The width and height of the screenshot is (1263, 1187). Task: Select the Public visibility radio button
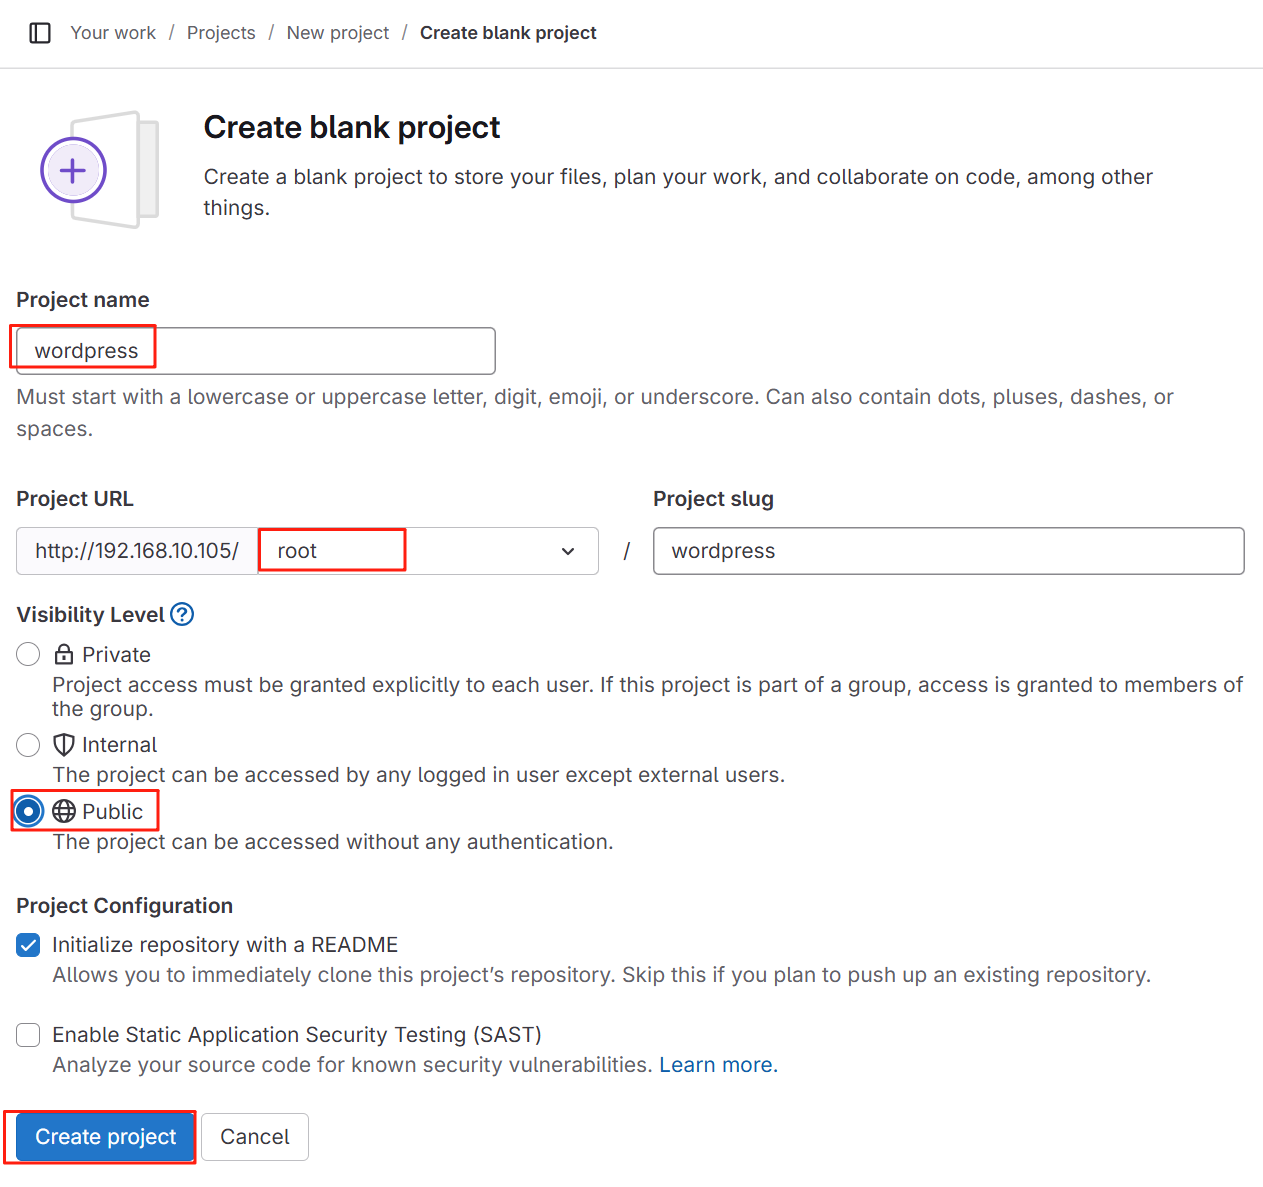[x=28, y=811]
